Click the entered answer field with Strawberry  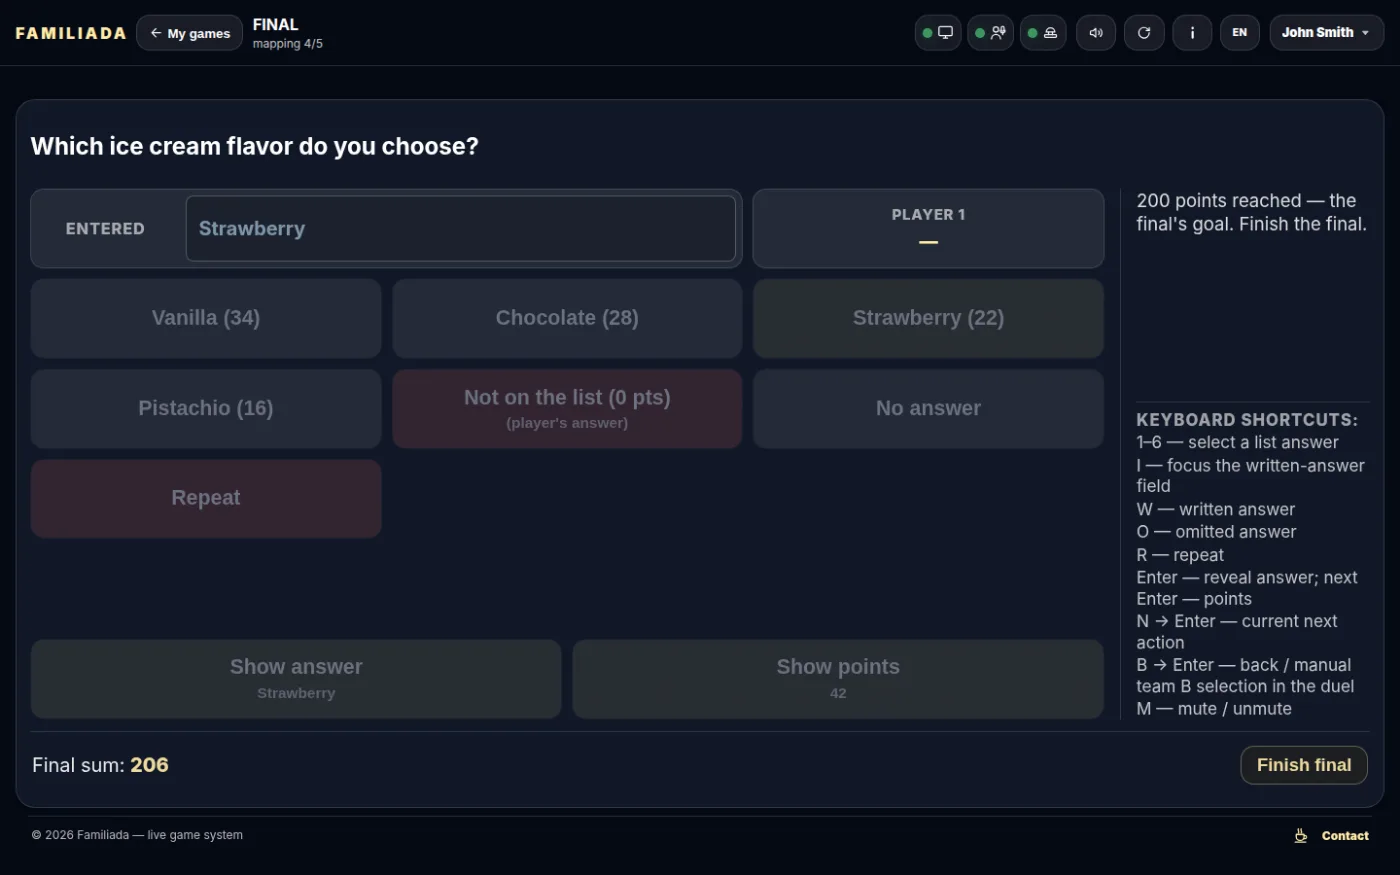[x=461, y=229]
